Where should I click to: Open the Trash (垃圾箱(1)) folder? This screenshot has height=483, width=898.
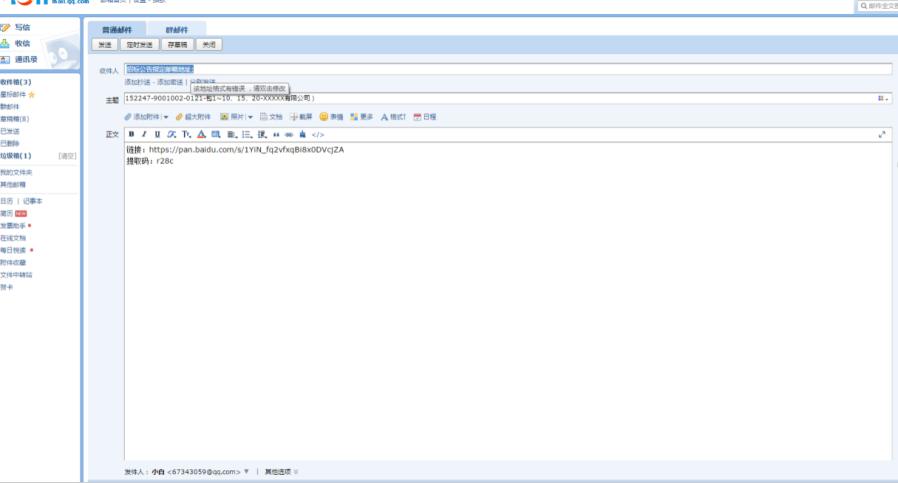(x=16, y=156)
